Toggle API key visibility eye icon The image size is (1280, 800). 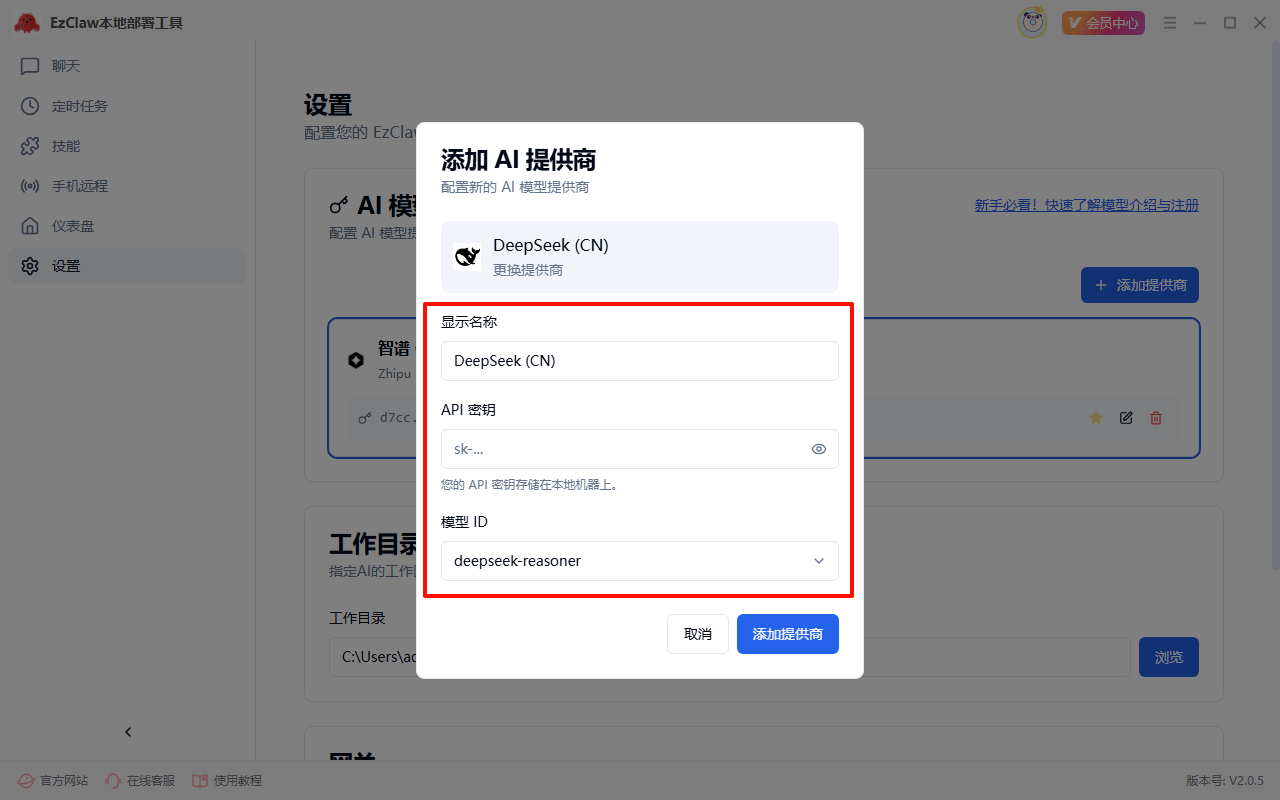point(818,449)
